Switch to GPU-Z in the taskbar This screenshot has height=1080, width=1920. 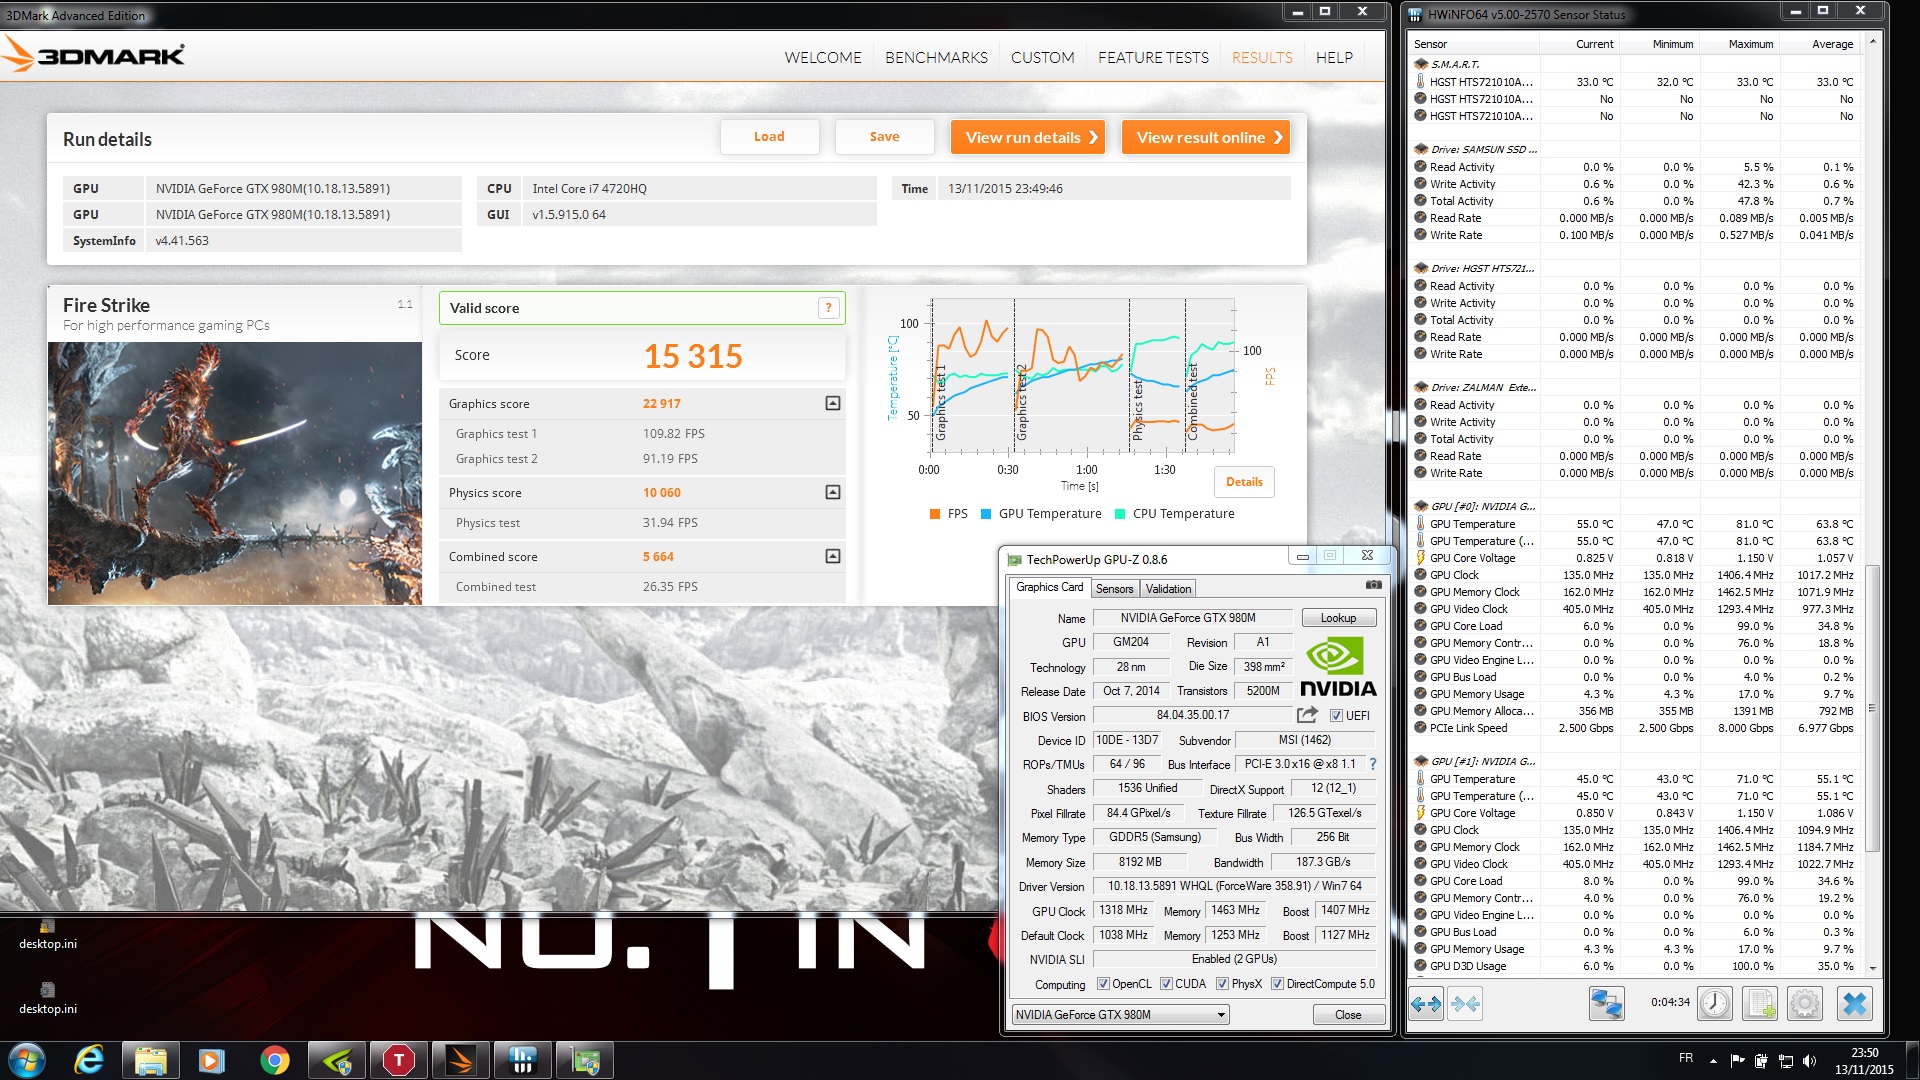click(x=585, y=1060)
